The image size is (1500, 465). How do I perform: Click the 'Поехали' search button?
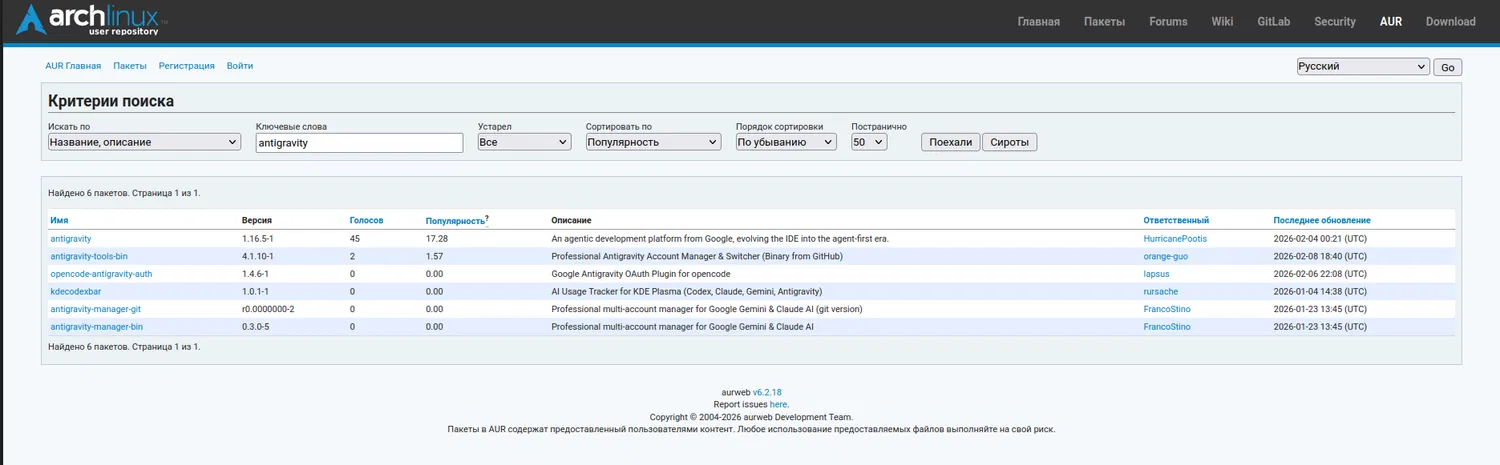pos(950,142)
